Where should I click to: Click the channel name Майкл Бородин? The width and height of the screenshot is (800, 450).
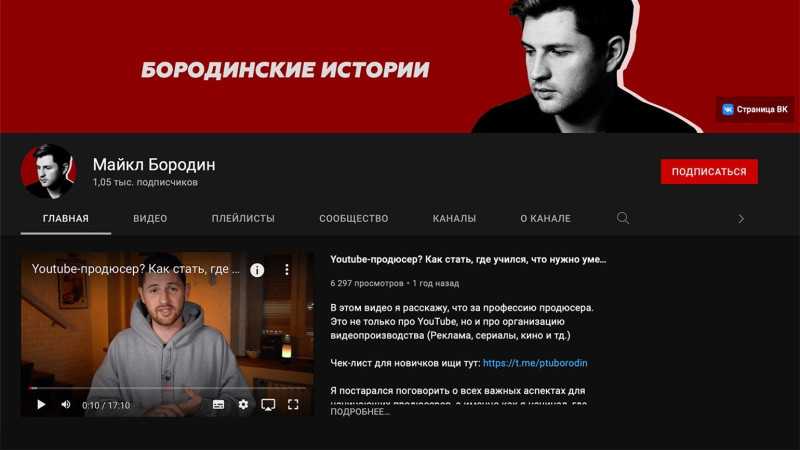point(154,164)
